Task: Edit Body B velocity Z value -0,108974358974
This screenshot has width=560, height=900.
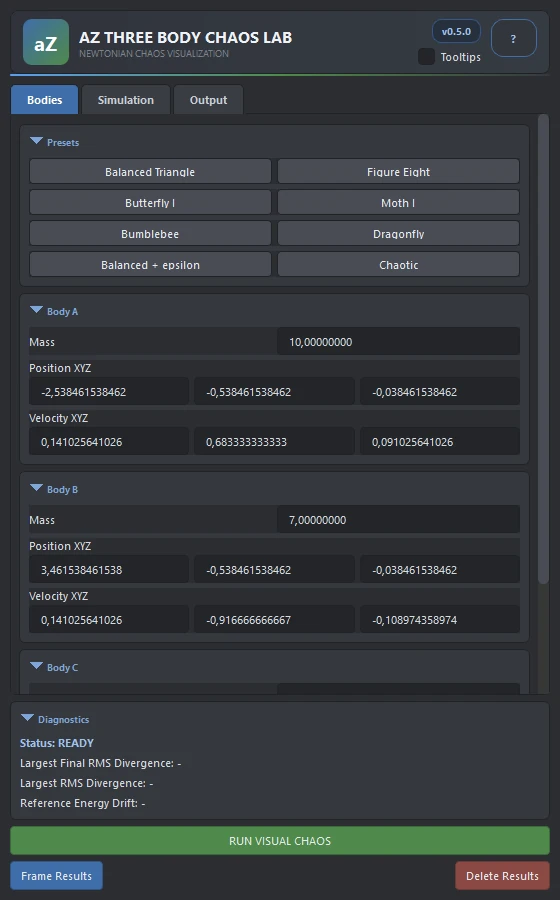Action: pyautogui.click(x=440, y=619)
